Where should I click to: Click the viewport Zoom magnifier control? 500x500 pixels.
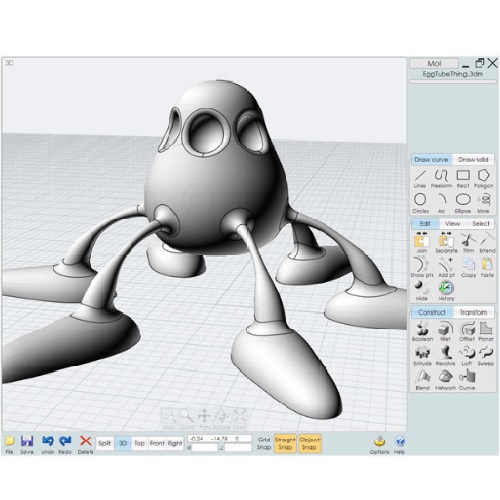click(187, 419)
